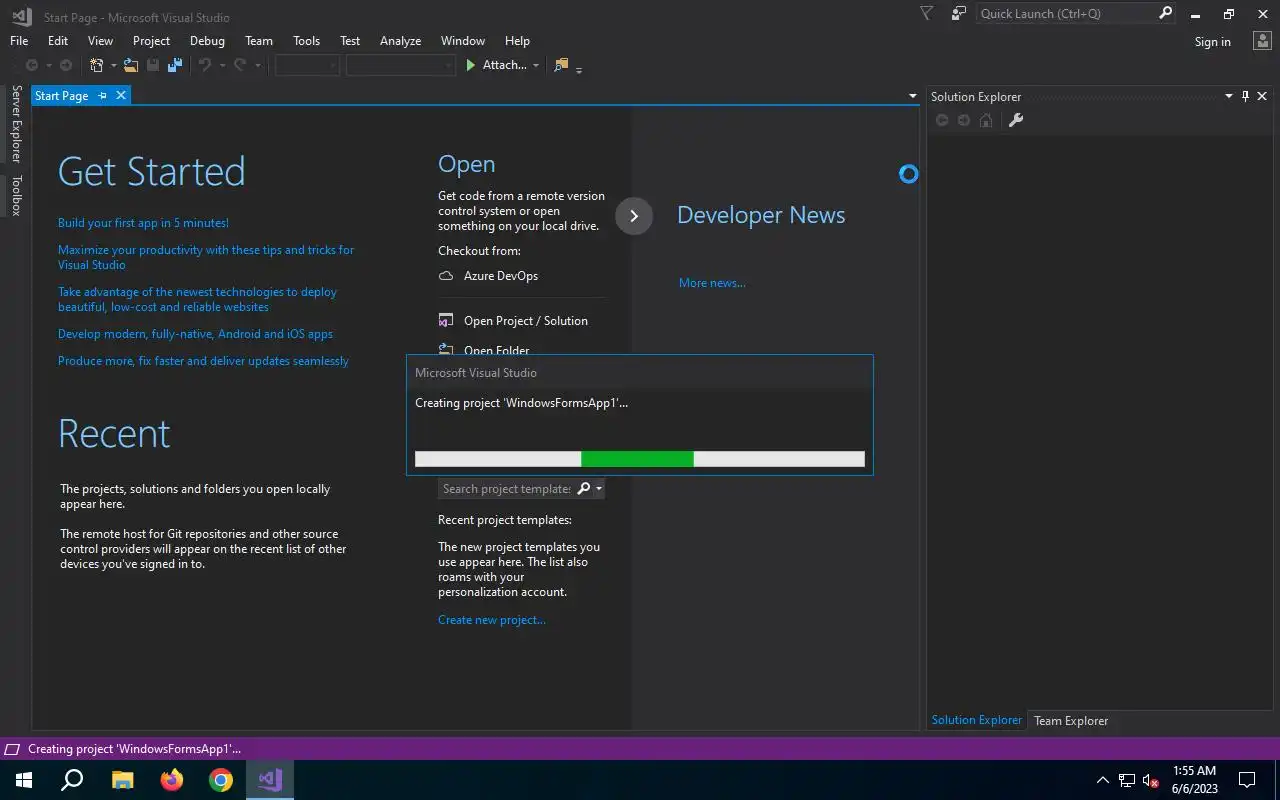1280x800 pixels.
Task: Click the Find in Files toolbar icon
Action: coord(561,65)
